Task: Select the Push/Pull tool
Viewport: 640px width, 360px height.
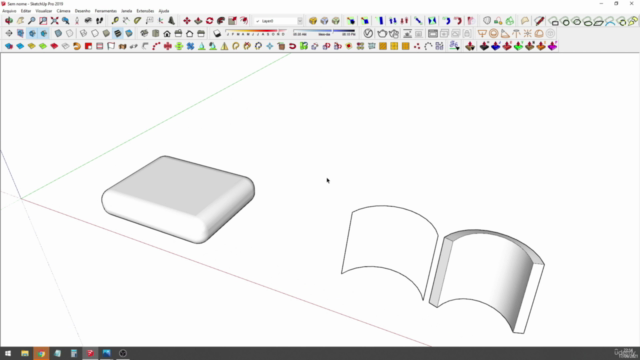Action: (198, 20)
